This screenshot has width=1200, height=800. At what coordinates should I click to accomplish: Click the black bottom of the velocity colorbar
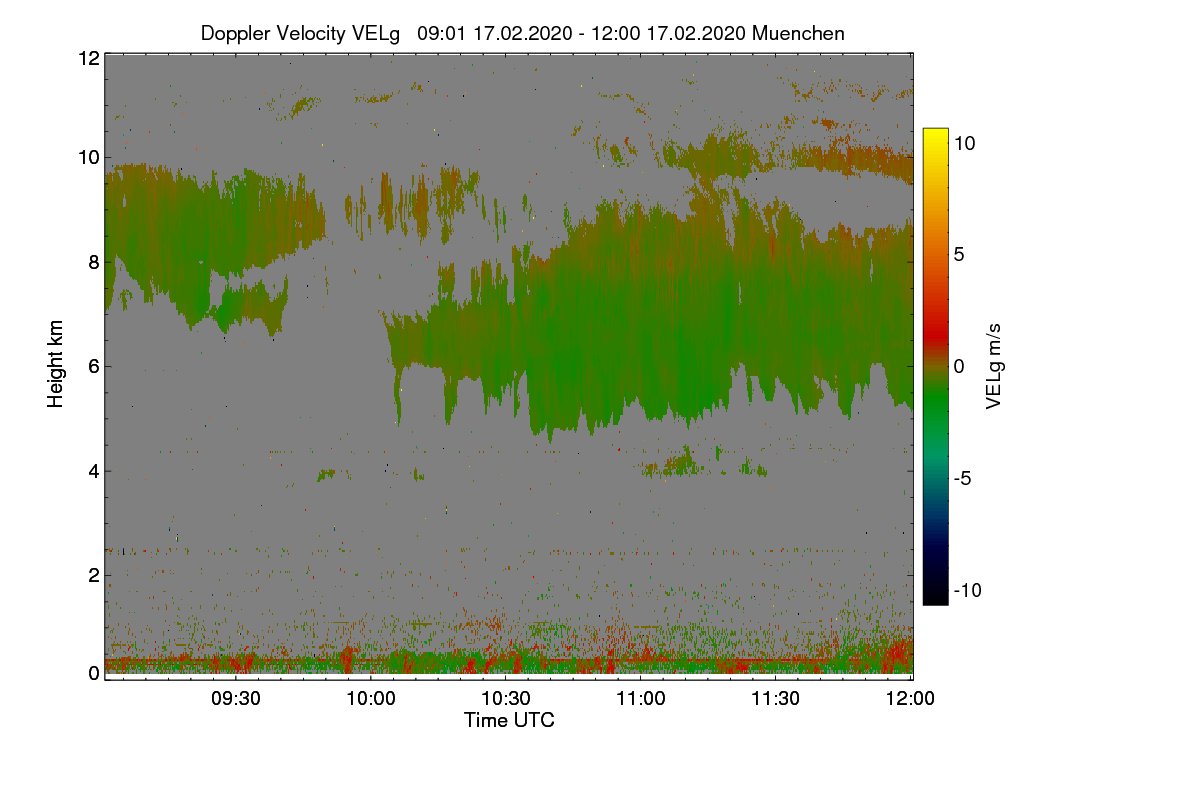point(935,593)
